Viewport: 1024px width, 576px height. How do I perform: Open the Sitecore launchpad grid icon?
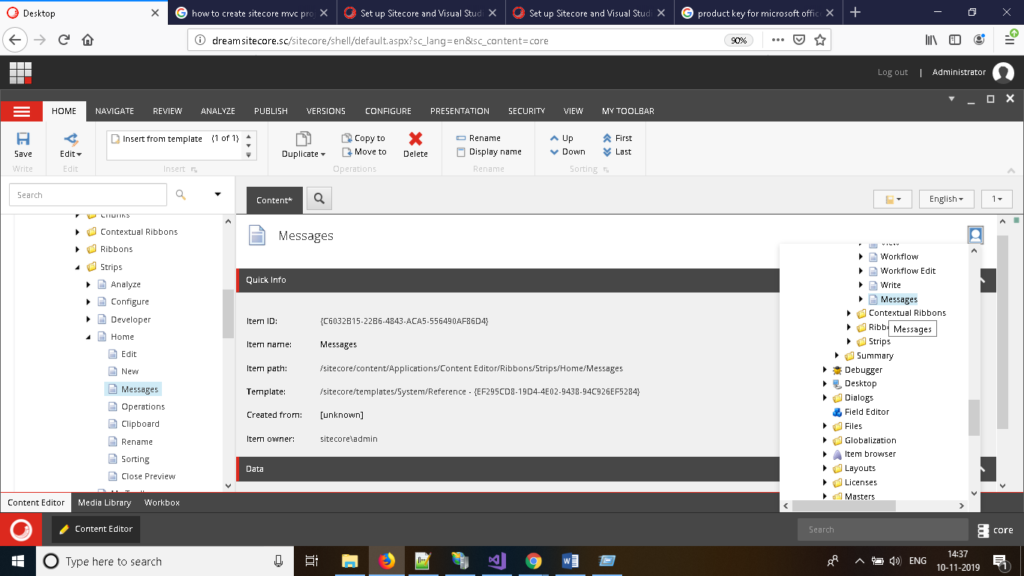tap(20, 72)
